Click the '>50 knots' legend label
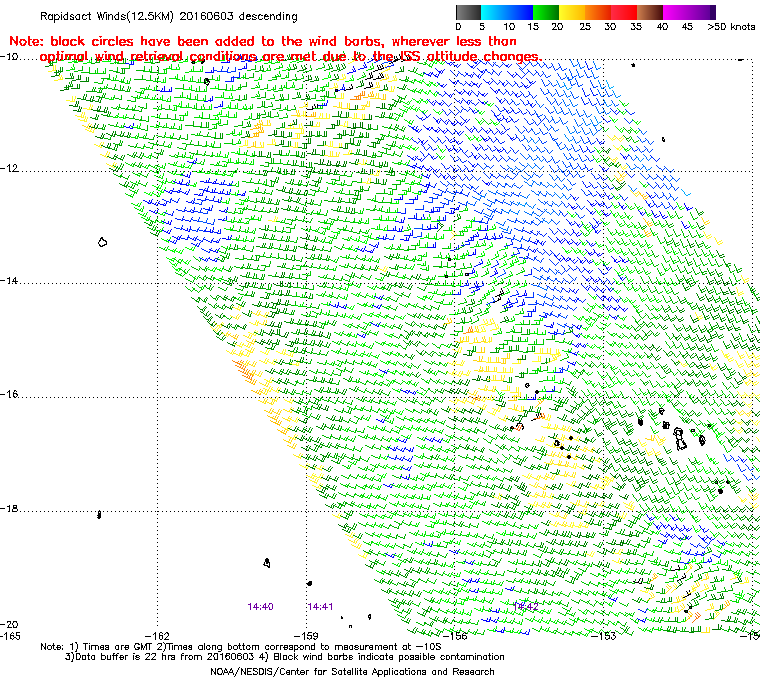 [x=731, y=27]
